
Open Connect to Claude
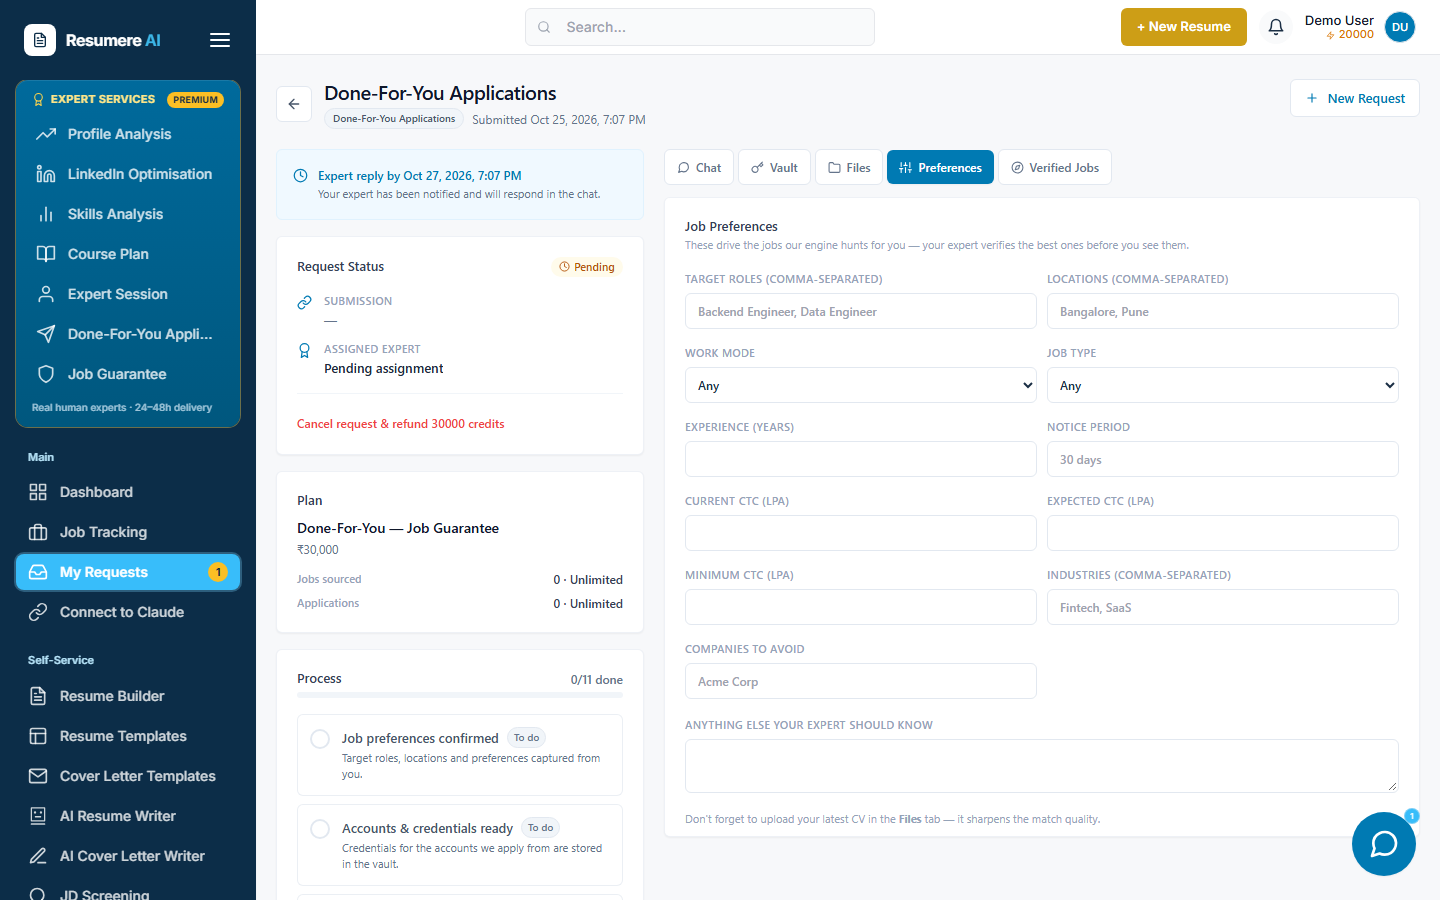pyautogui.click(x=128, y=612)
